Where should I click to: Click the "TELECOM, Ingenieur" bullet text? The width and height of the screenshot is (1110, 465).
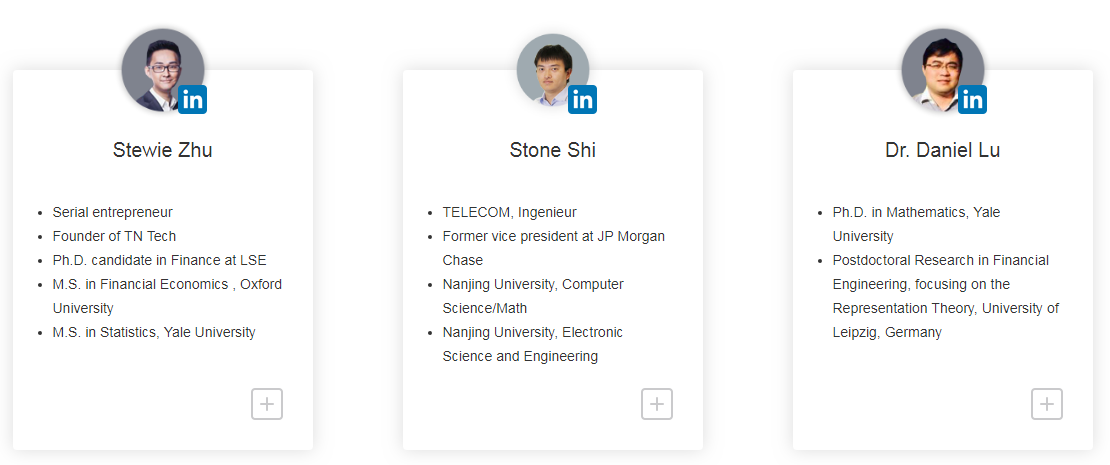pyautogui.click(x=509, y=212)
